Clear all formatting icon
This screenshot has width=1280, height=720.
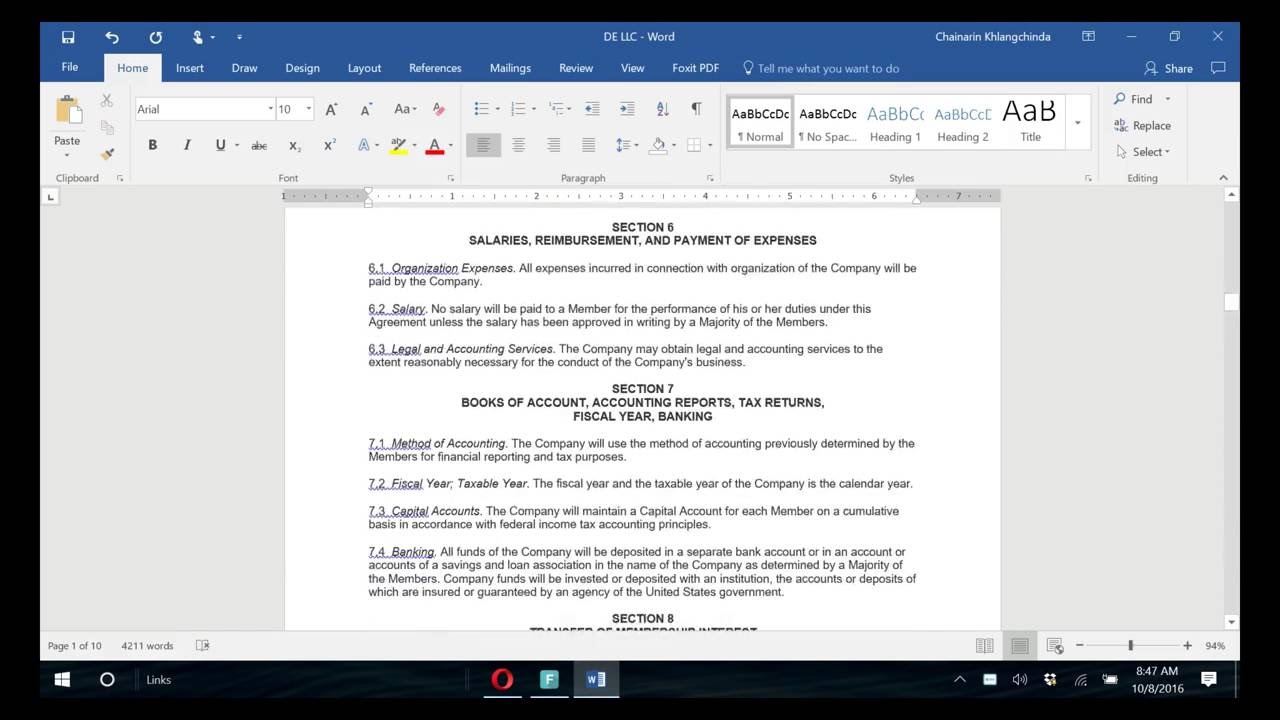click(x=438, y=109)
